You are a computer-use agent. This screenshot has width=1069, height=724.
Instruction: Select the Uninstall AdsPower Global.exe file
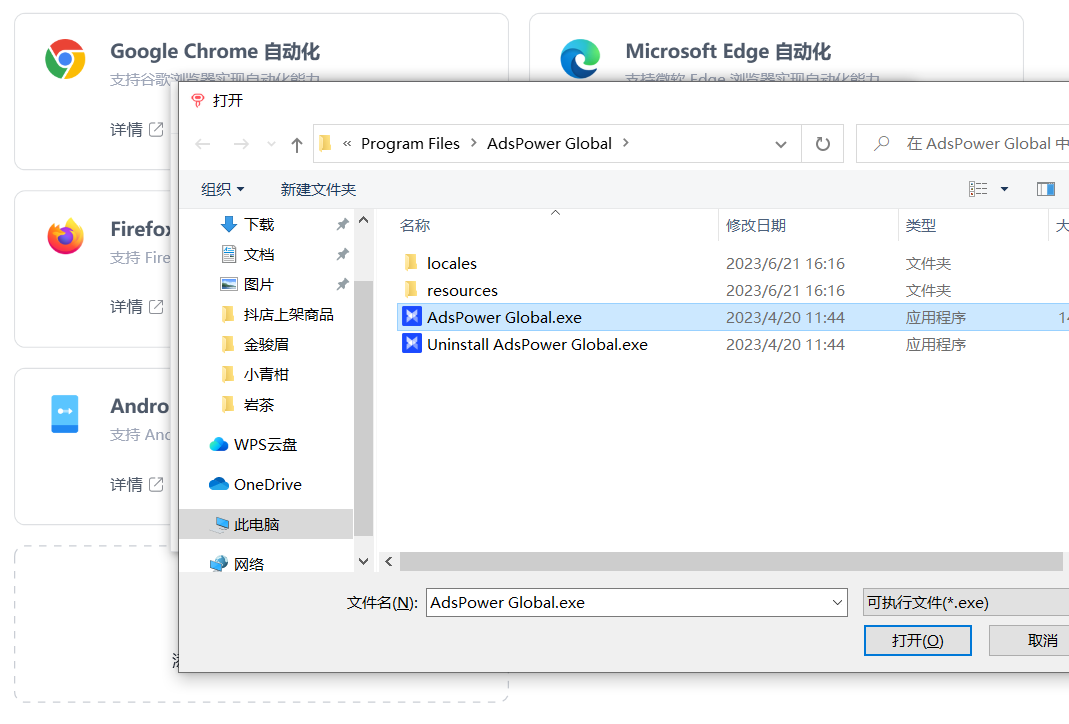tap(537, 344)
